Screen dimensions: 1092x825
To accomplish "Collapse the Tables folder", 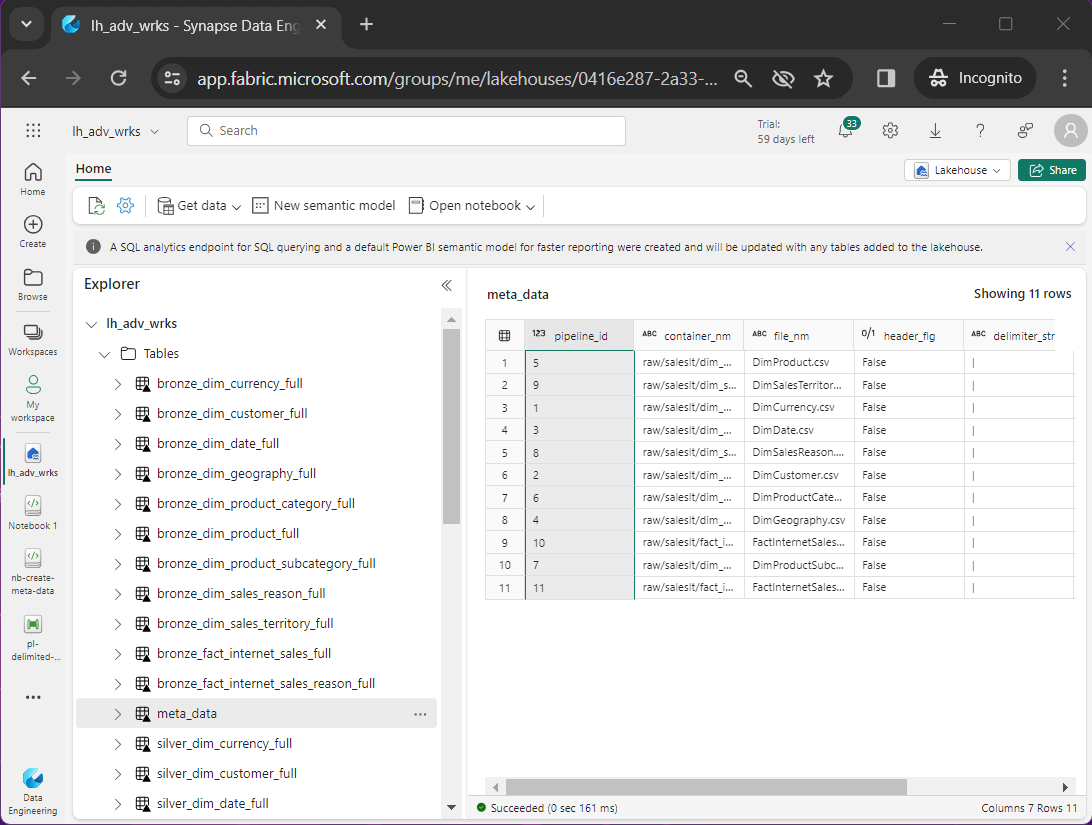I will click(104, 354).
